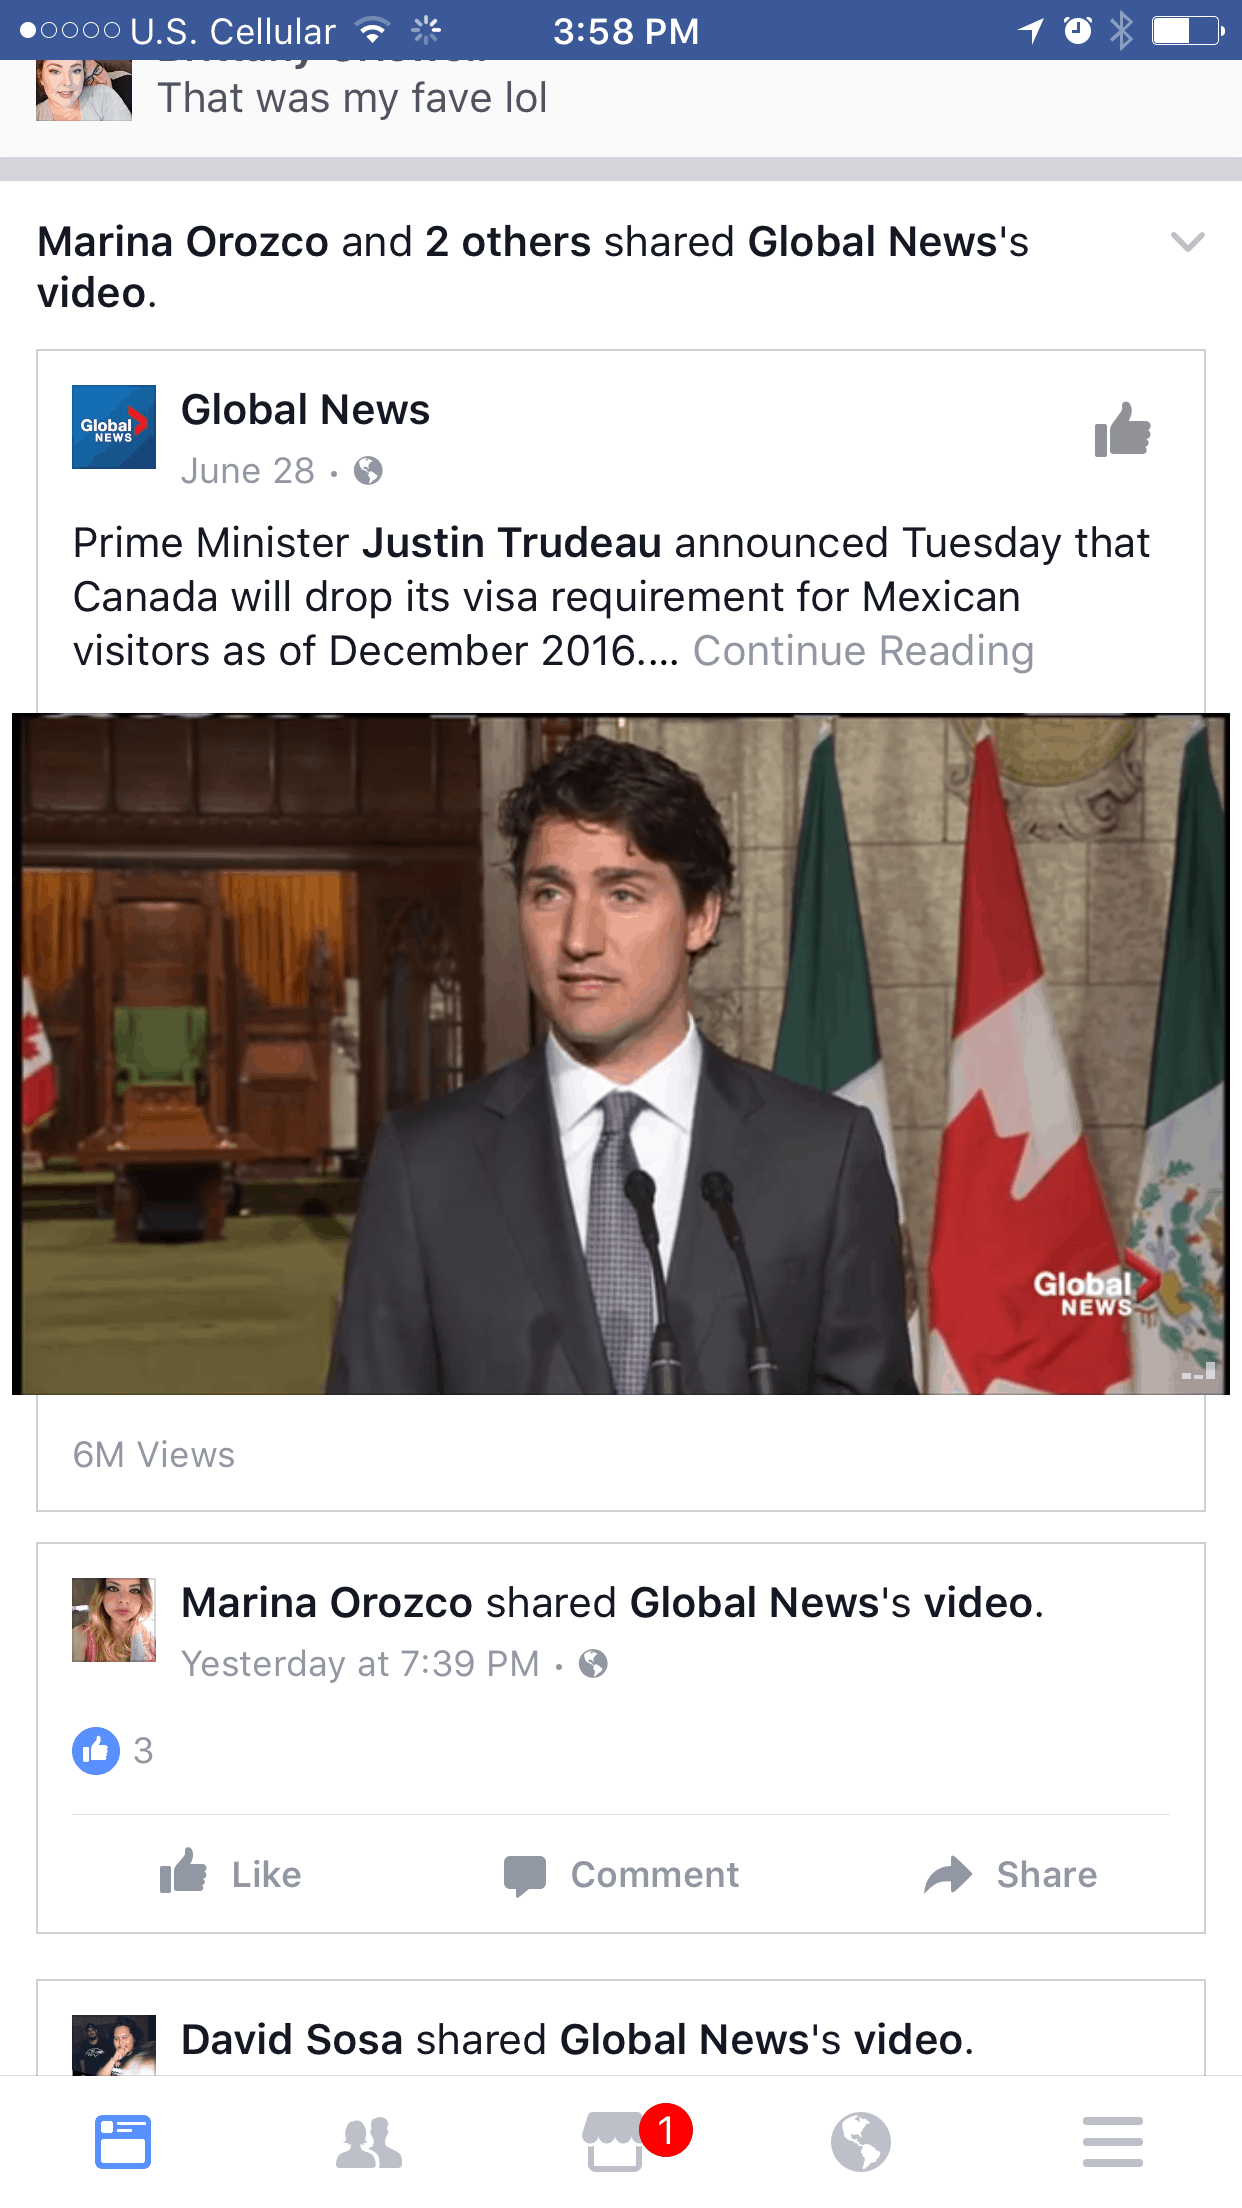
Task: Share Marina Orozco's post
Action: tap(1011, 1875)
